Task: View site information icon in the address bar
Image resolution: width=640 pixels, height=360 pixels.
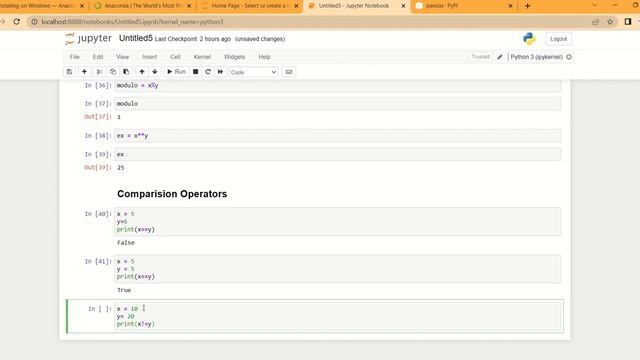Action: coord(35,22)
